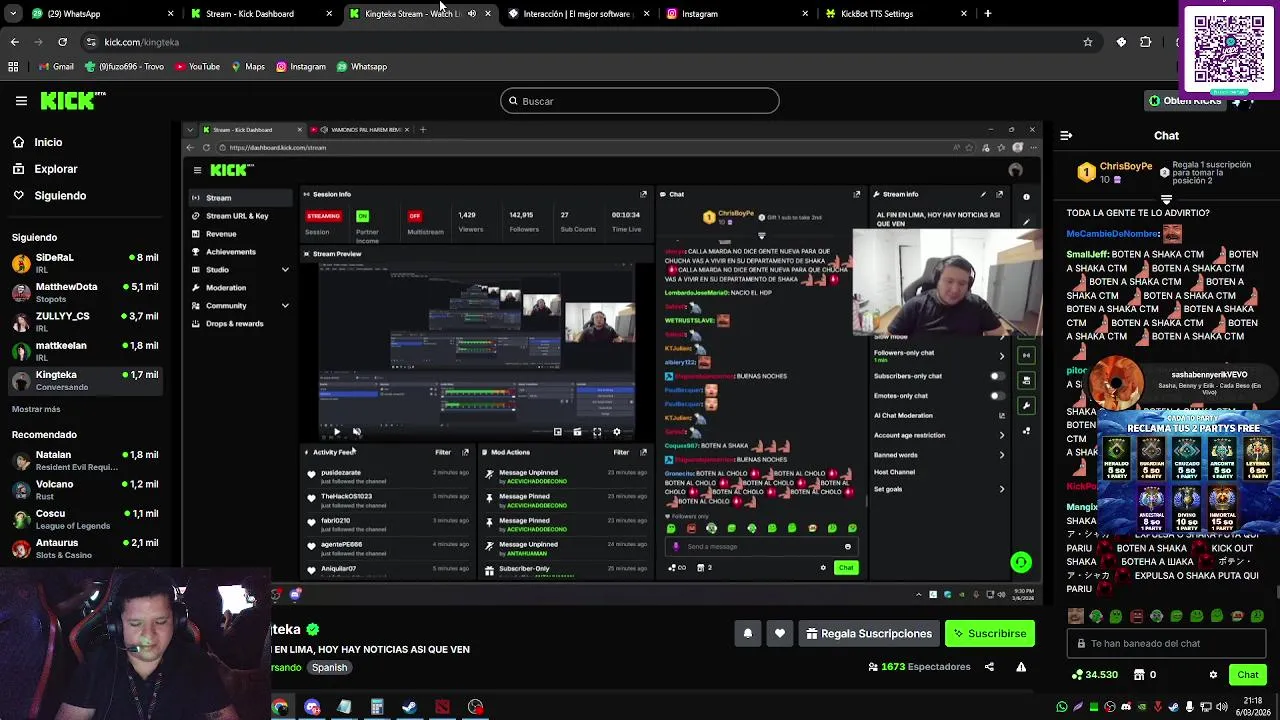
Task: Bookmark this page with the star icon
Action: coord(1087,42)
